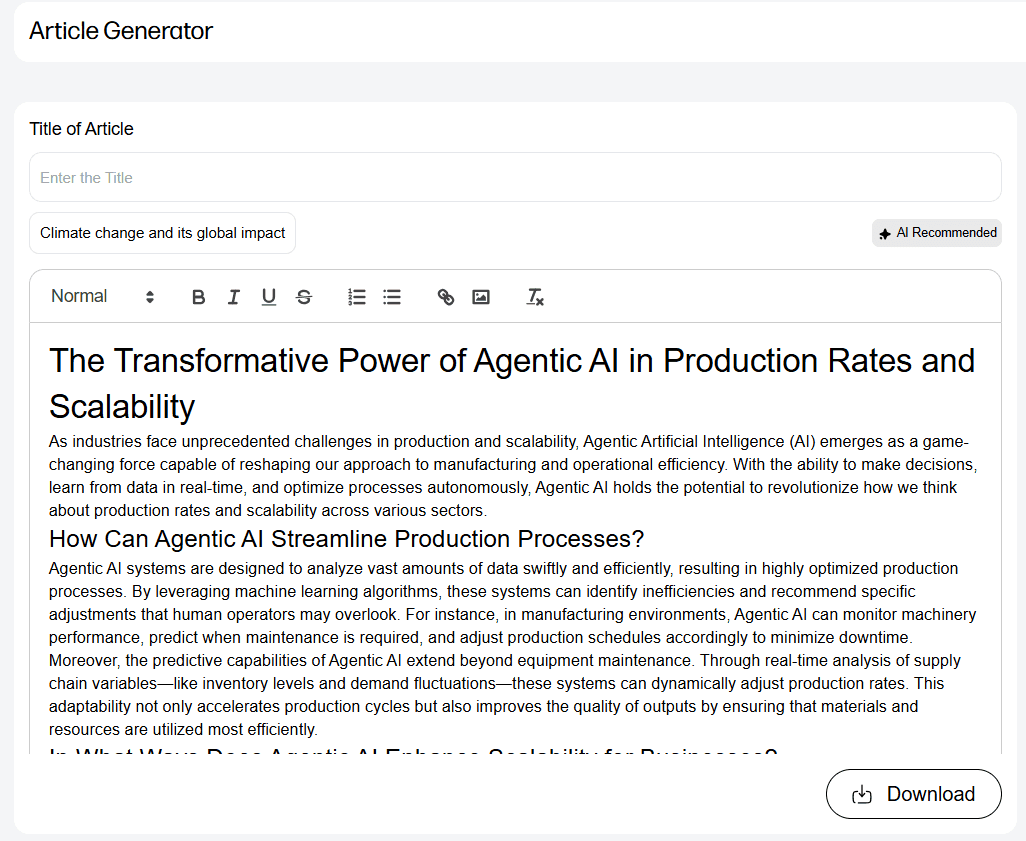Image resolution: width=1026 pixels, height=841 pixels.
Task: Click the line beginning 'Moreover, the predictive capabilities'
Action: pos(504,660)
